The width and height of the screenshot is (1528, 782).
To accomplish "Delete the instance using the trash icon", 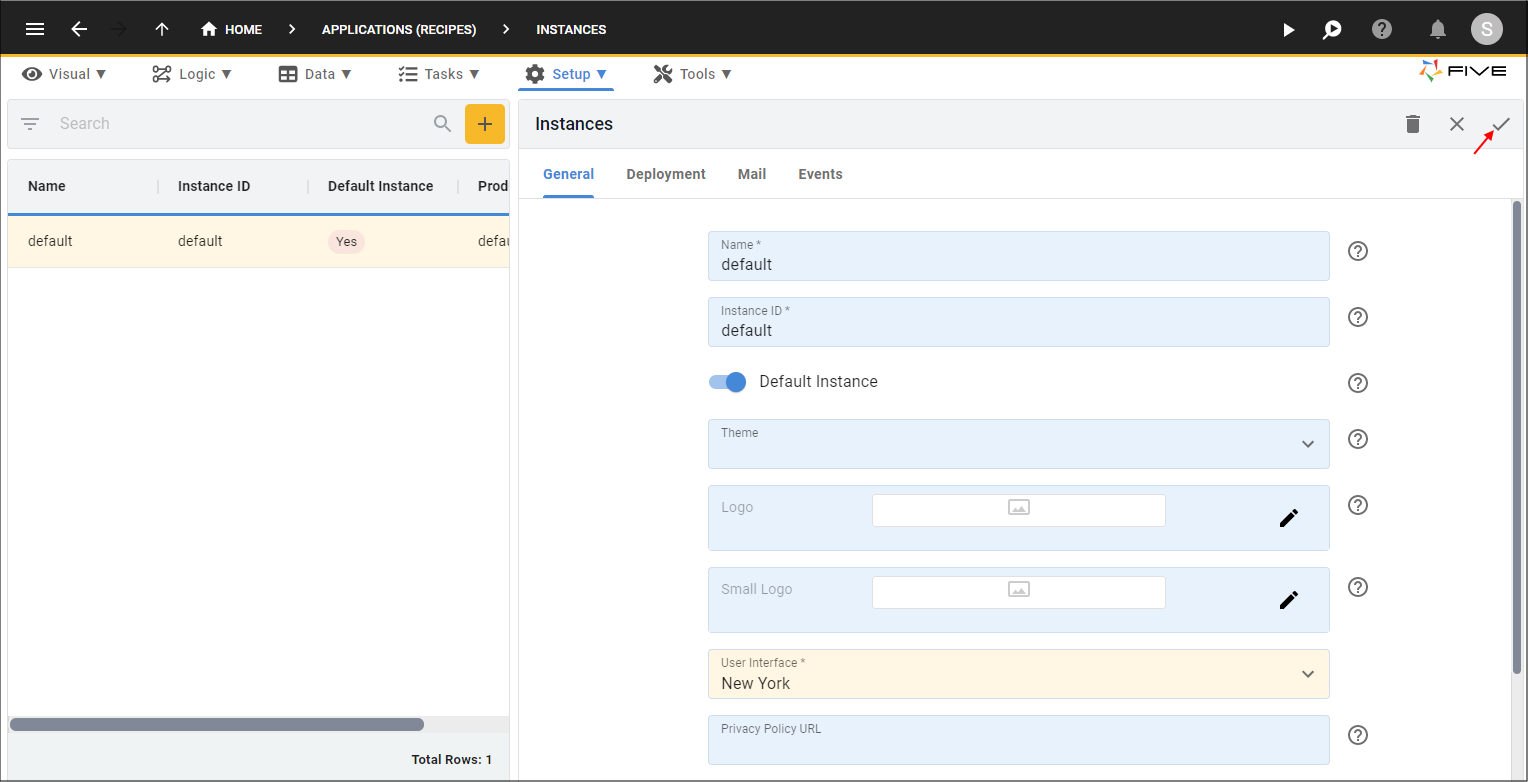I will tap(1412, 124).
